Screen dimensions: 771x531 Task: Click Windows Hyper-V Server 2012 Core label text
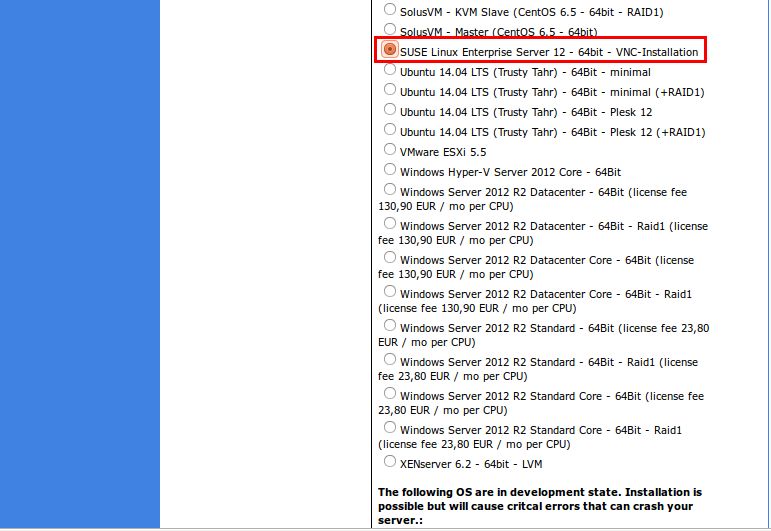pyautogui.click(x=510, y=172)
